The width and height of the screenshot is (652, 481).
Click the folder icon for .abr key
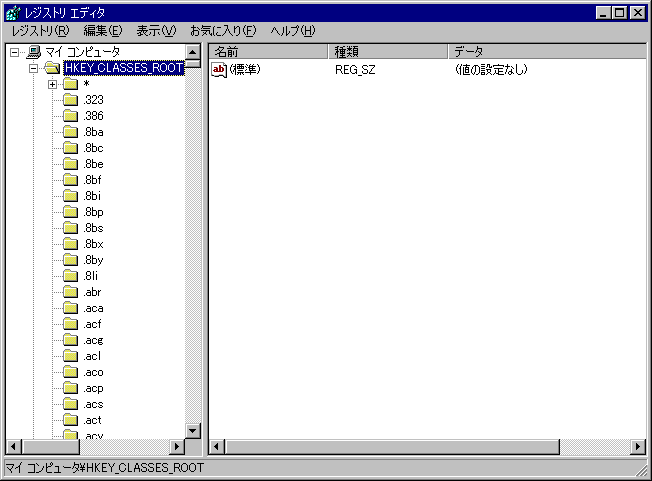(70, 292)
